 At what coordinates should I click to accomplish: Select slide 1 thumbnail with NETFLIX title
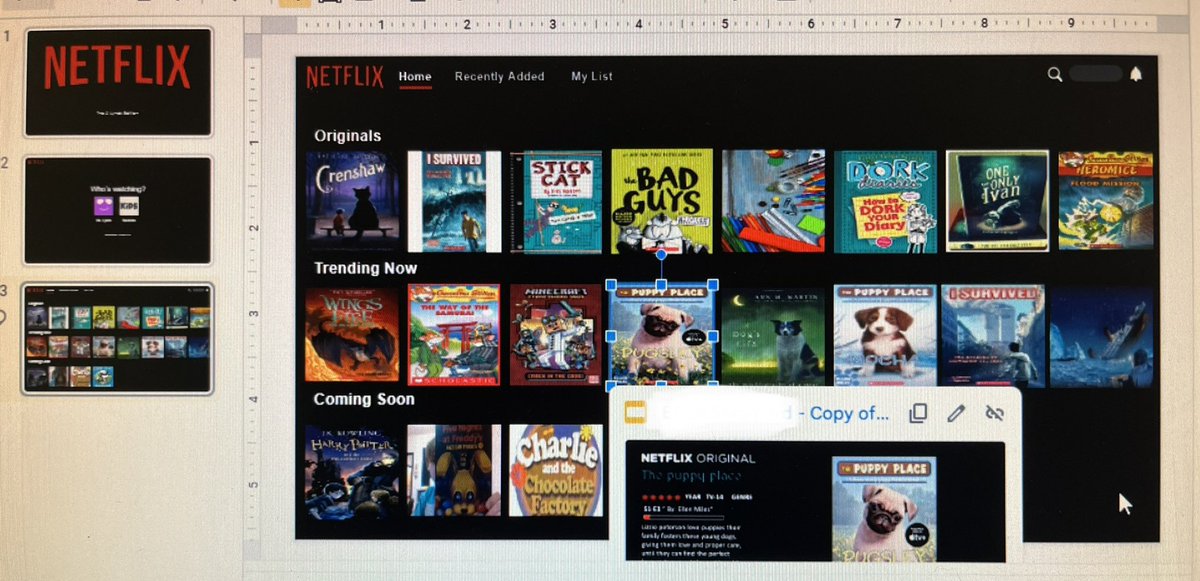pyautogui.click(x=118, y=81)
